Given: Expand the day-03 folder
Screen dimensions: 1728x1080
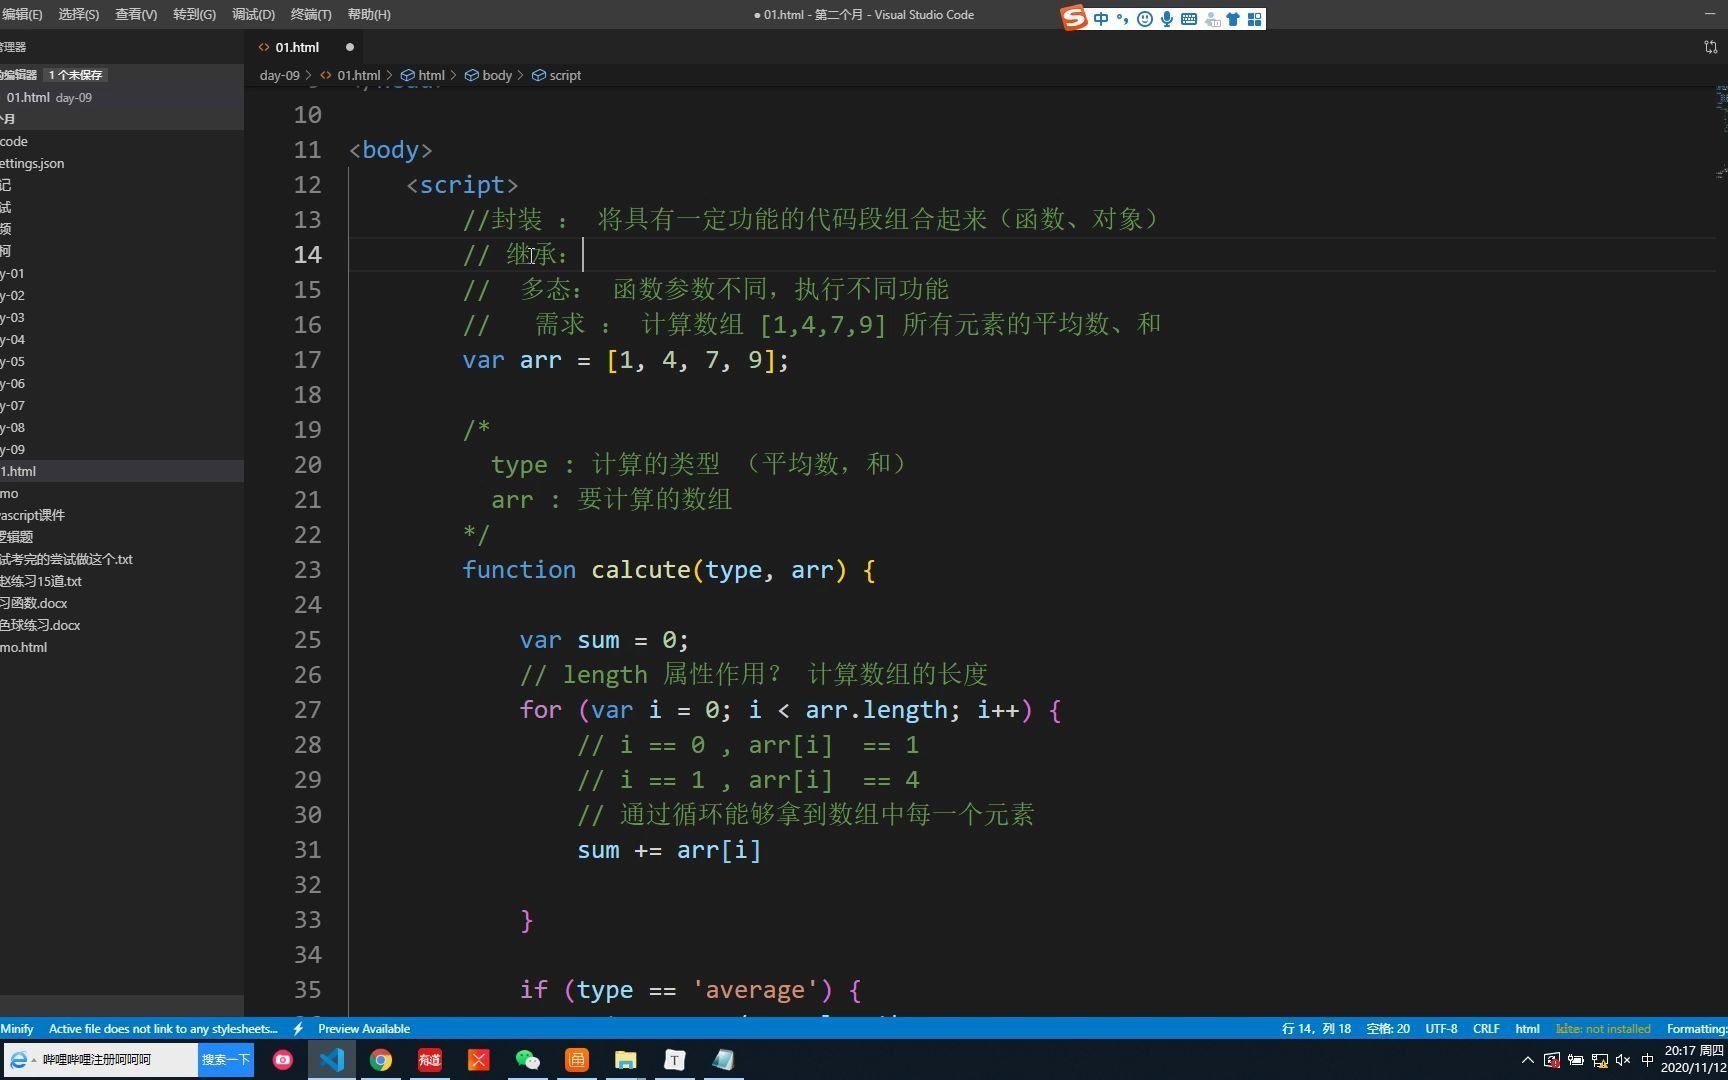Looking at the screenshot, I should click(x=122, y=317).
